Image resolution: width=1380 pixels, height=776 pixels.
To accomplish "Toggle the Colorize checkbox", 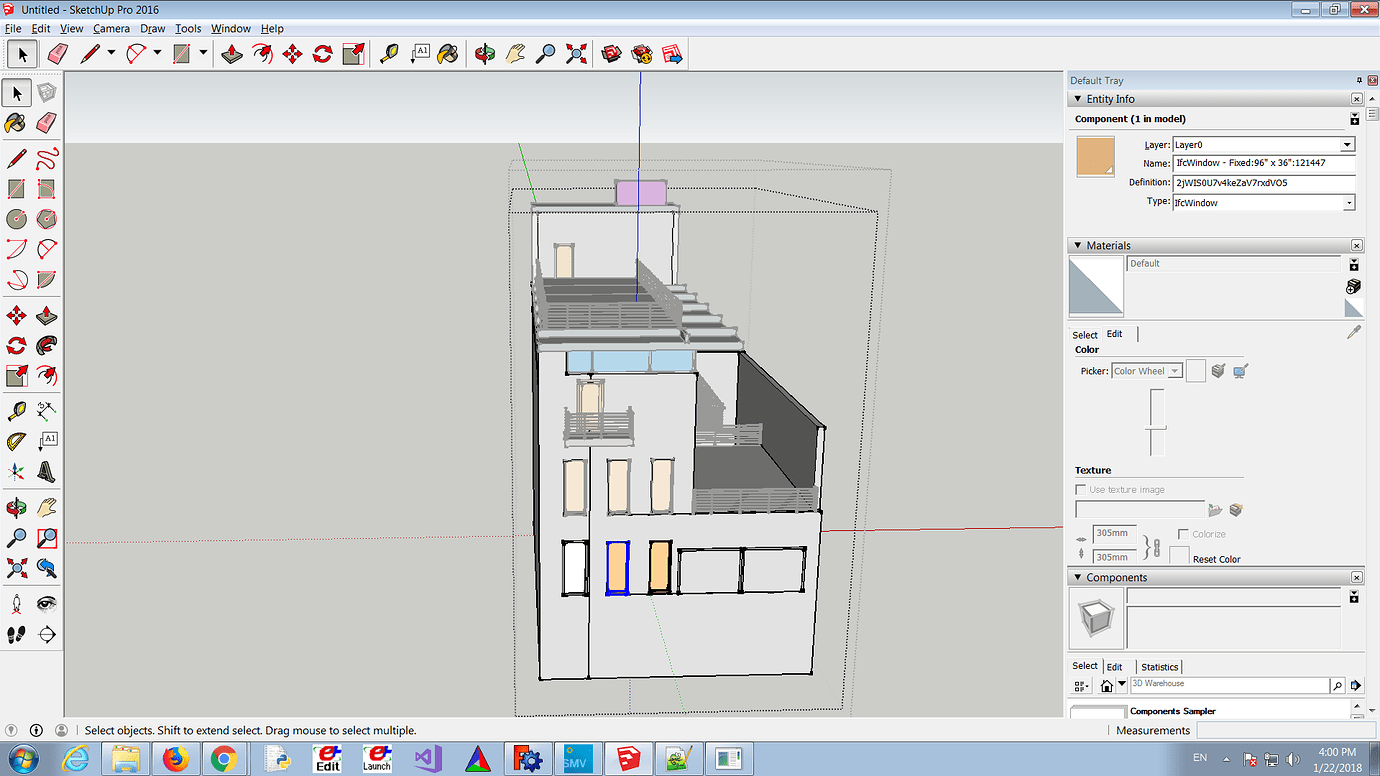I will (x=1181, y=532).
